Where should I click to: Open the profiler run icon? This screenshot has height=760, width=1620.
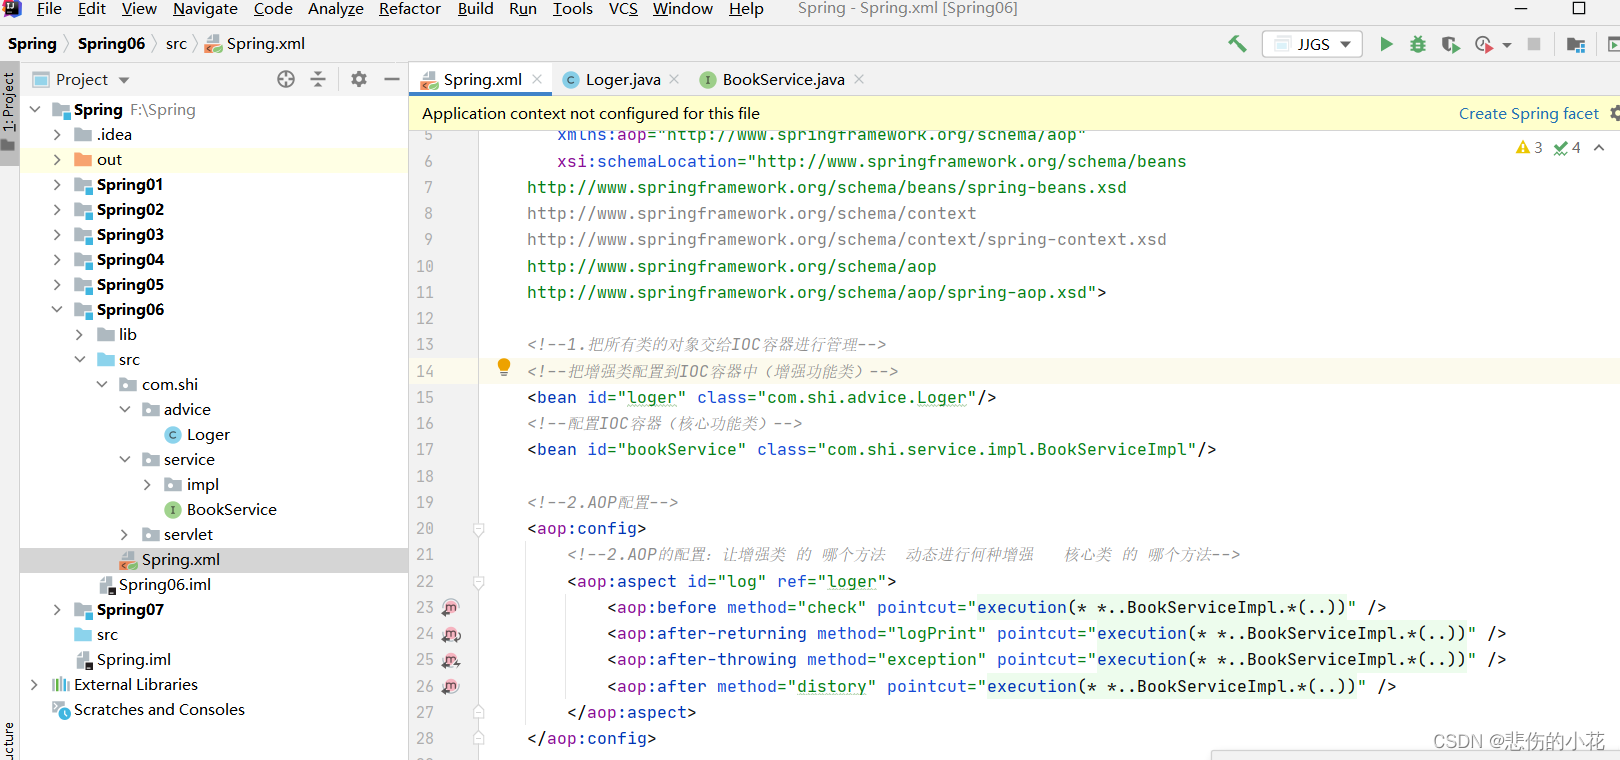point(1484,44)
